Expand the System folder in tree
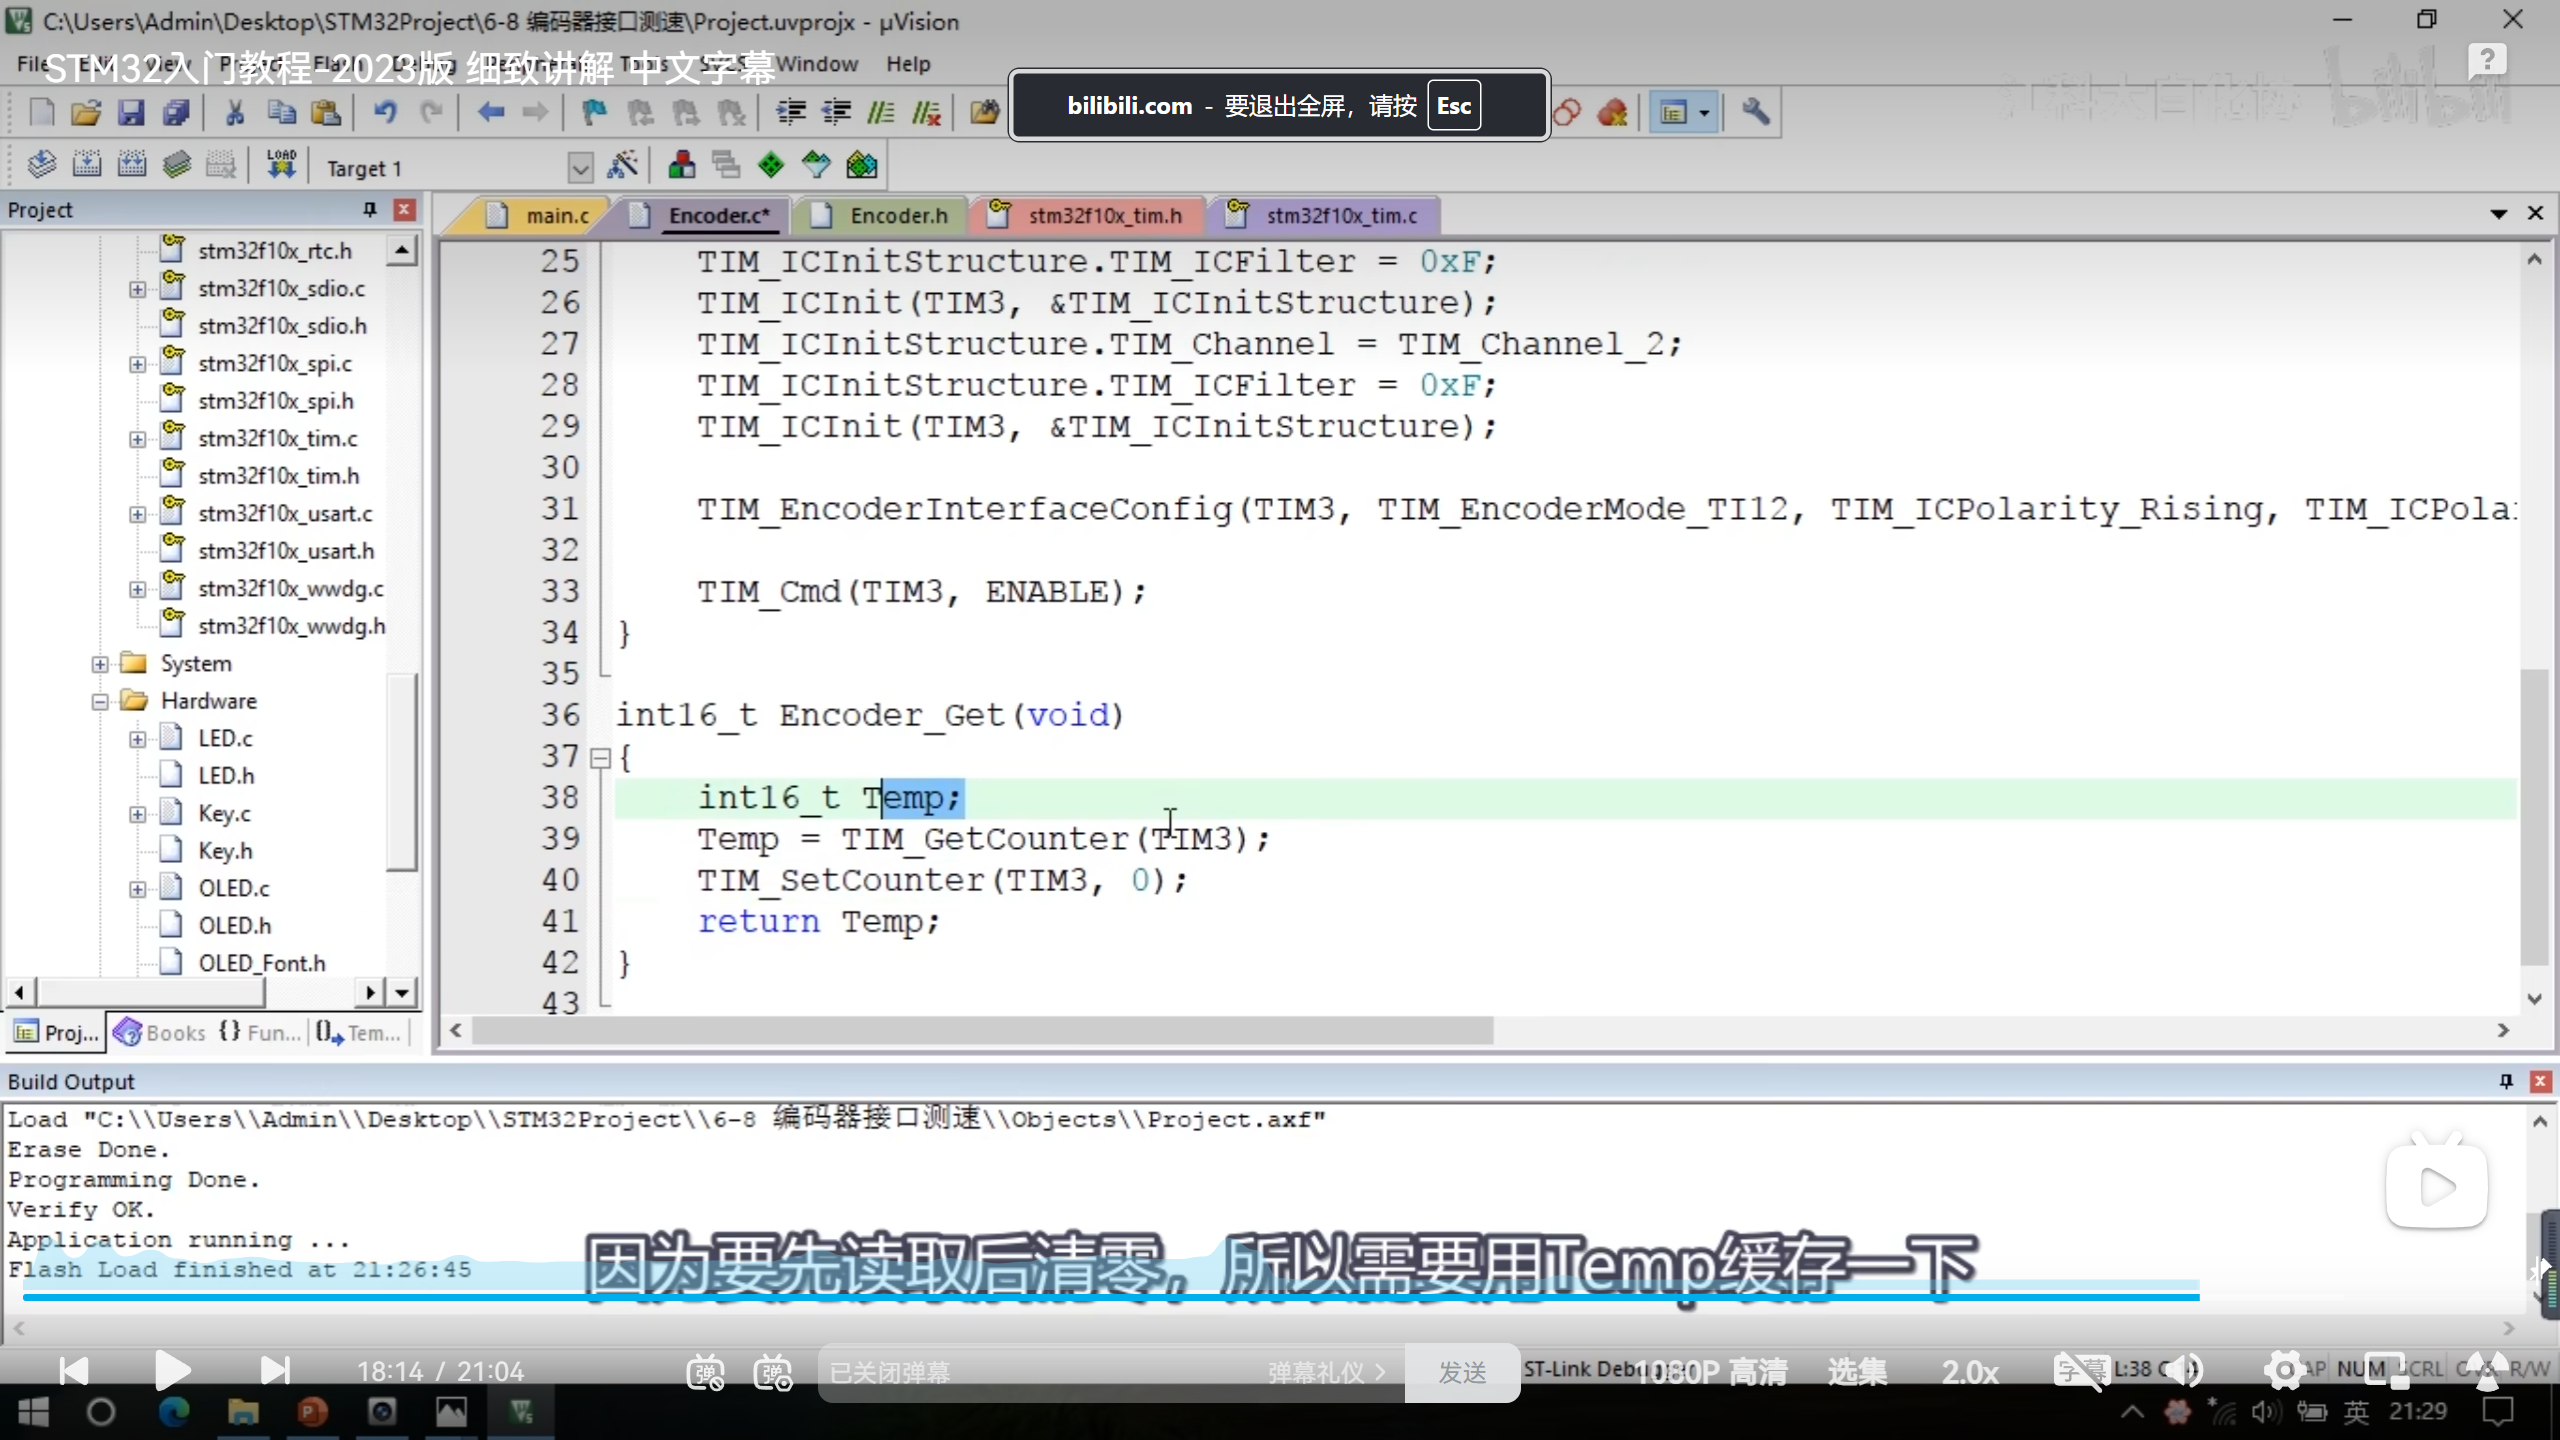Viewport: 2560px width, 1440px height. pos(100,664)
